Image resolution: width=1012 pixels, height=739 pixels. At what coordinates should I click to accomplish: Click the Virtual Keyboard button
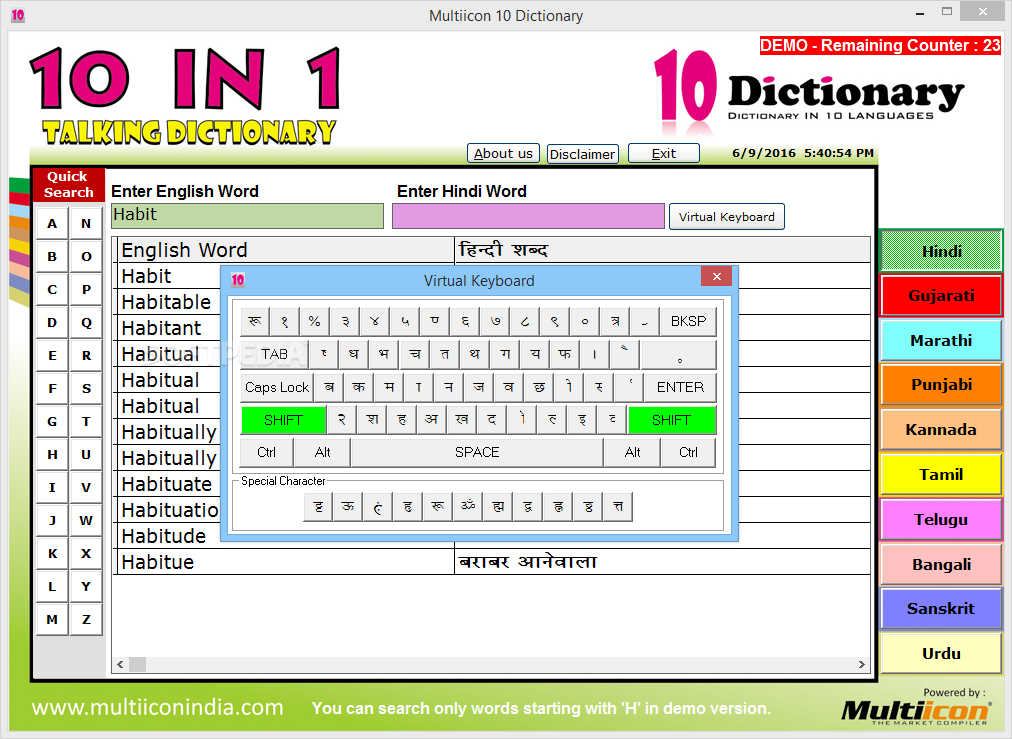(x=727, y=217)
